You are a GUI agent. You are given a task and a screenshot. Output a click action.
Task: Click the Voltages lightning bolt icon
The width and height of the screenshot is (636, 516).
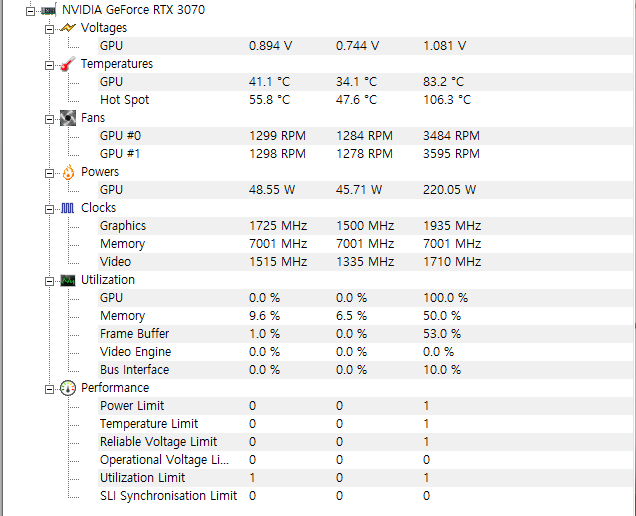click(68, 28)
